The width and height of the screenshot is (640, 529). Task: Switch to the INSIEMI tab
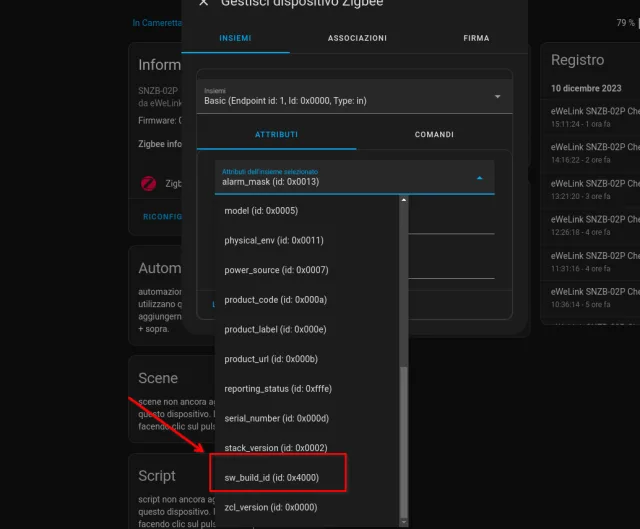pyautogui.click(x=236, y=38)
